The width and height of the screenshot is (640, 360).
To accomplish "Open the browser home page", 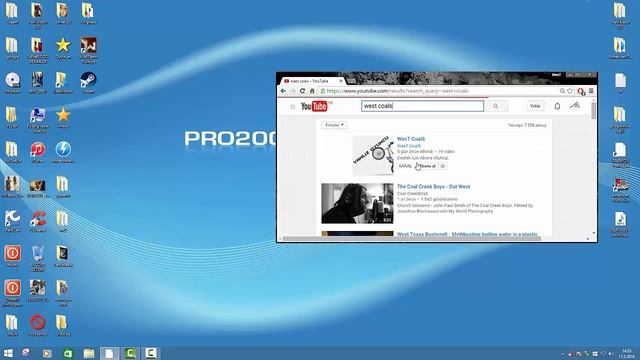I will (x=312, y=91).
